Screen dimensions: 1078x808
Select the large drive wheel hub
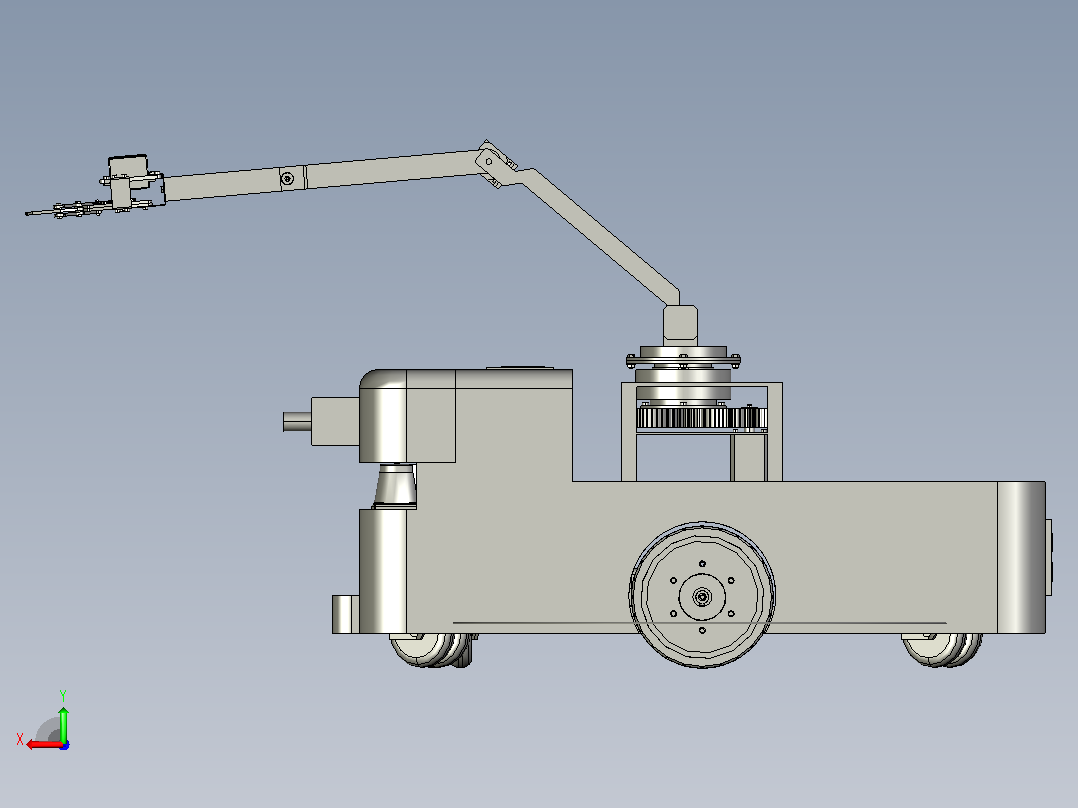coord(702,596)
